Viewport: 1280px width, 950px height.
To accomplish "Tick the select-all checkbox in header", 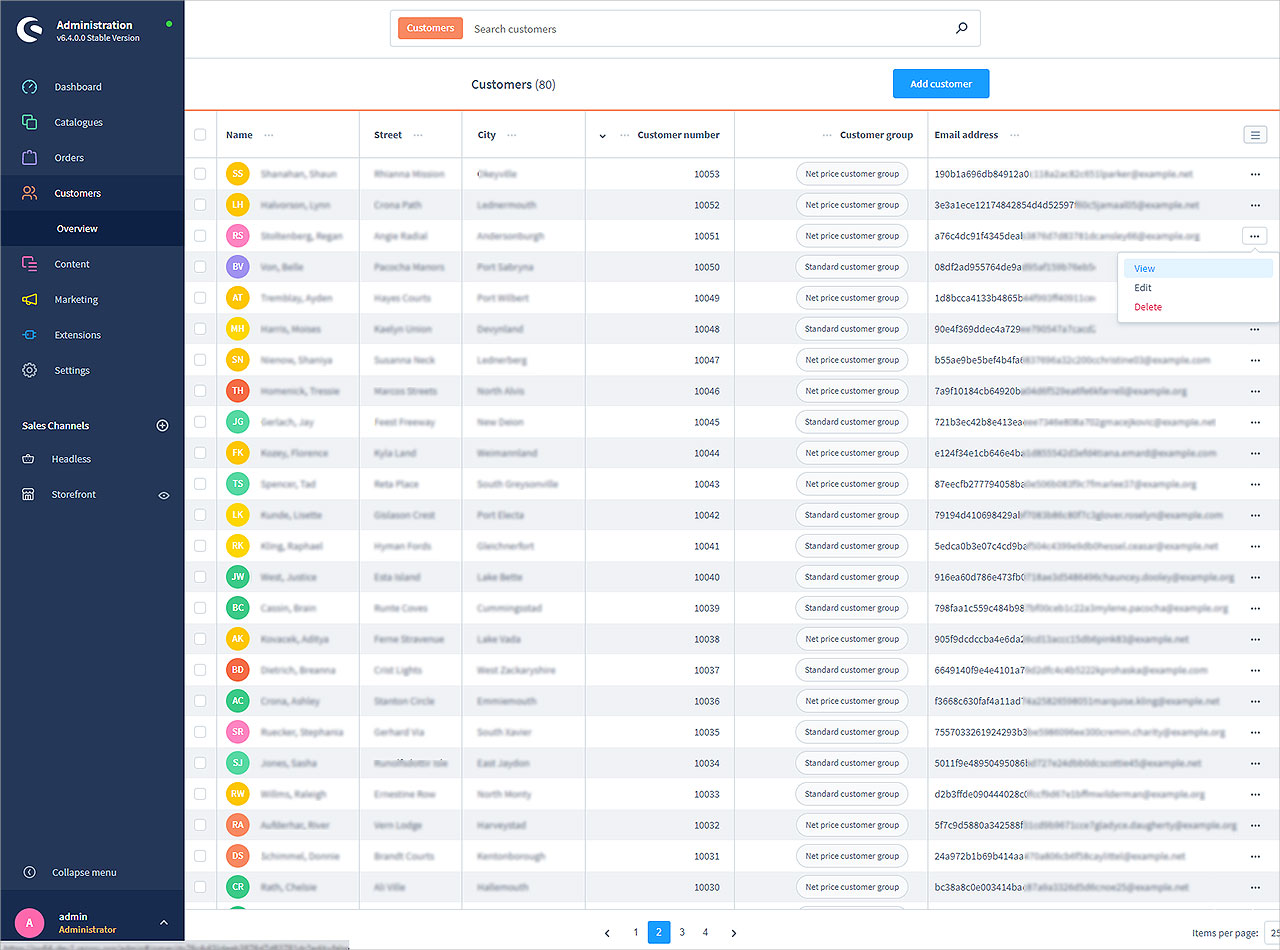I will (200, 135).
